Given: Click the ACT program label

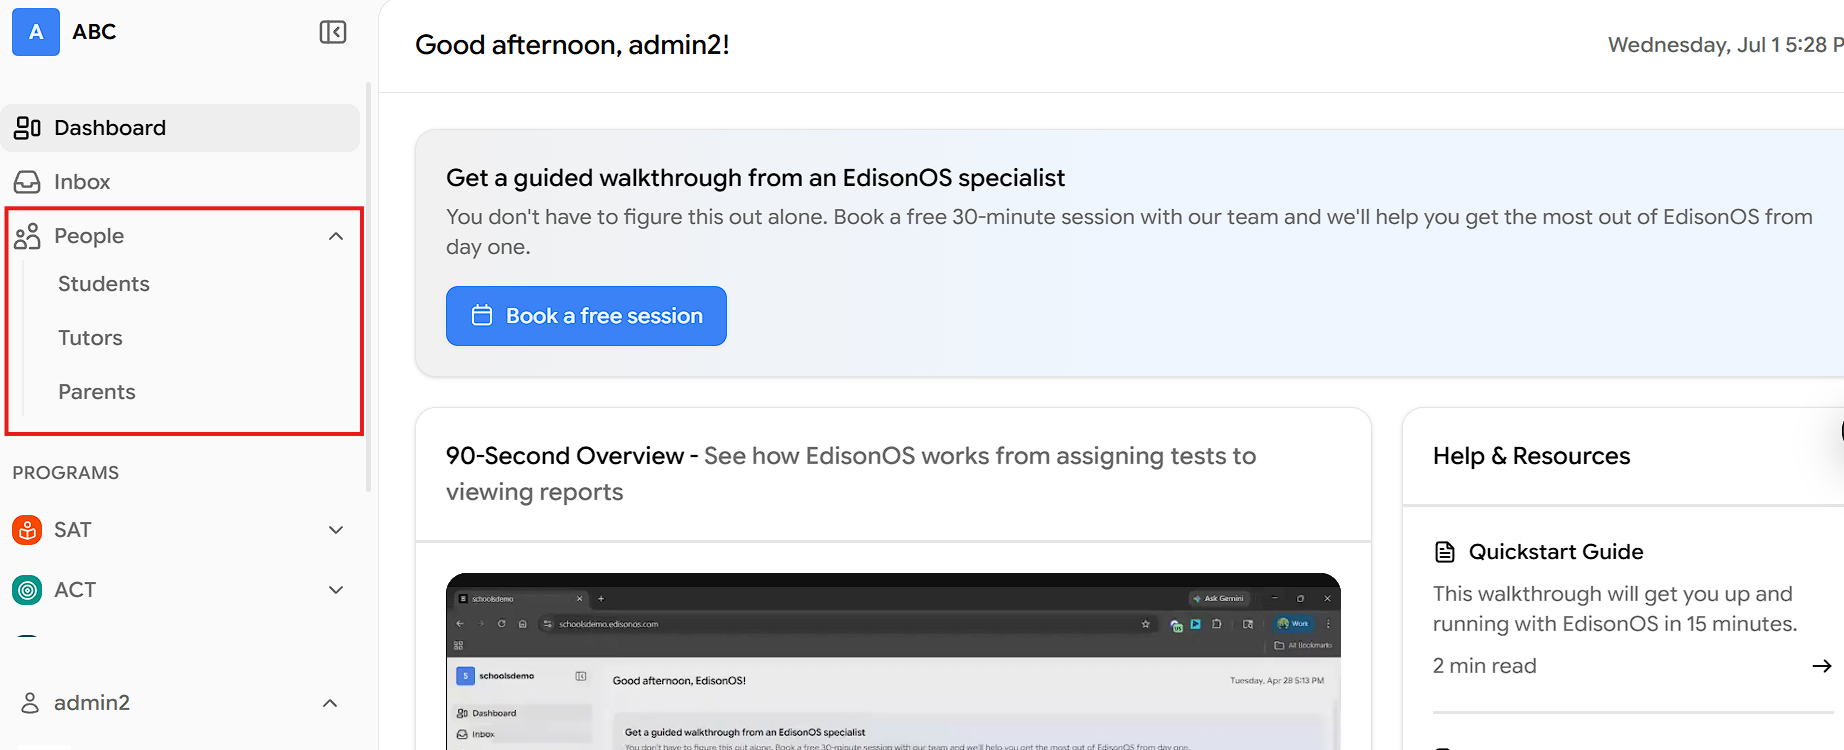Looking at the screenshot, I should click(x=75, y=590).
